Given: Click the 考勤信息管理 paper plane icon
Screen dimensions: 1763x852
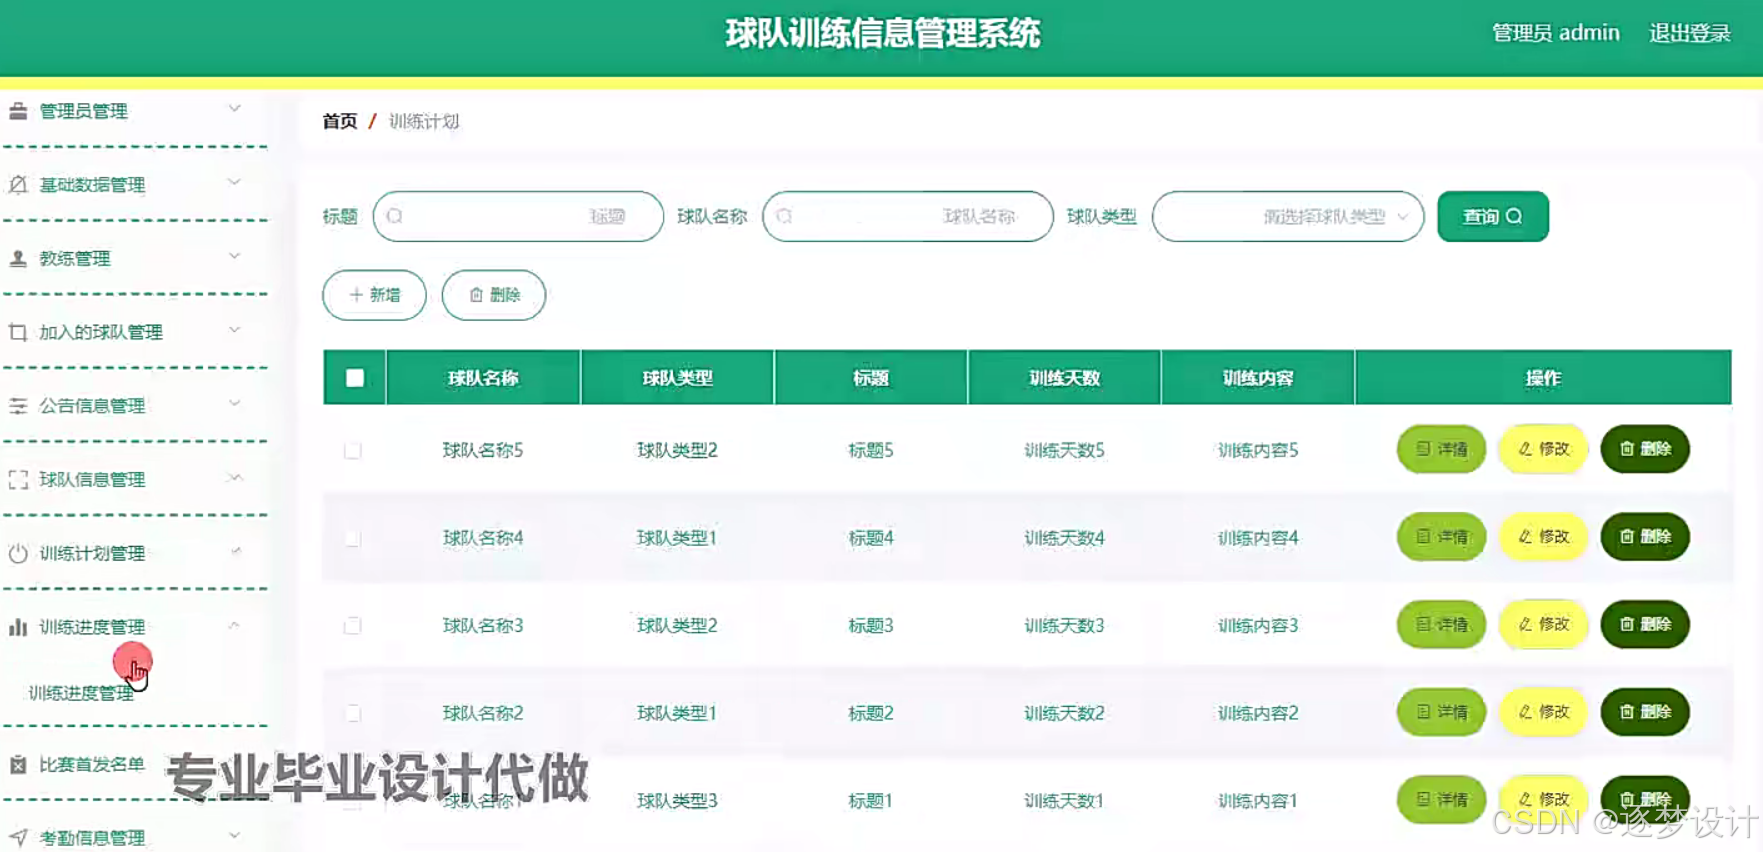Looking at the screenshot, I should (18, 838).
